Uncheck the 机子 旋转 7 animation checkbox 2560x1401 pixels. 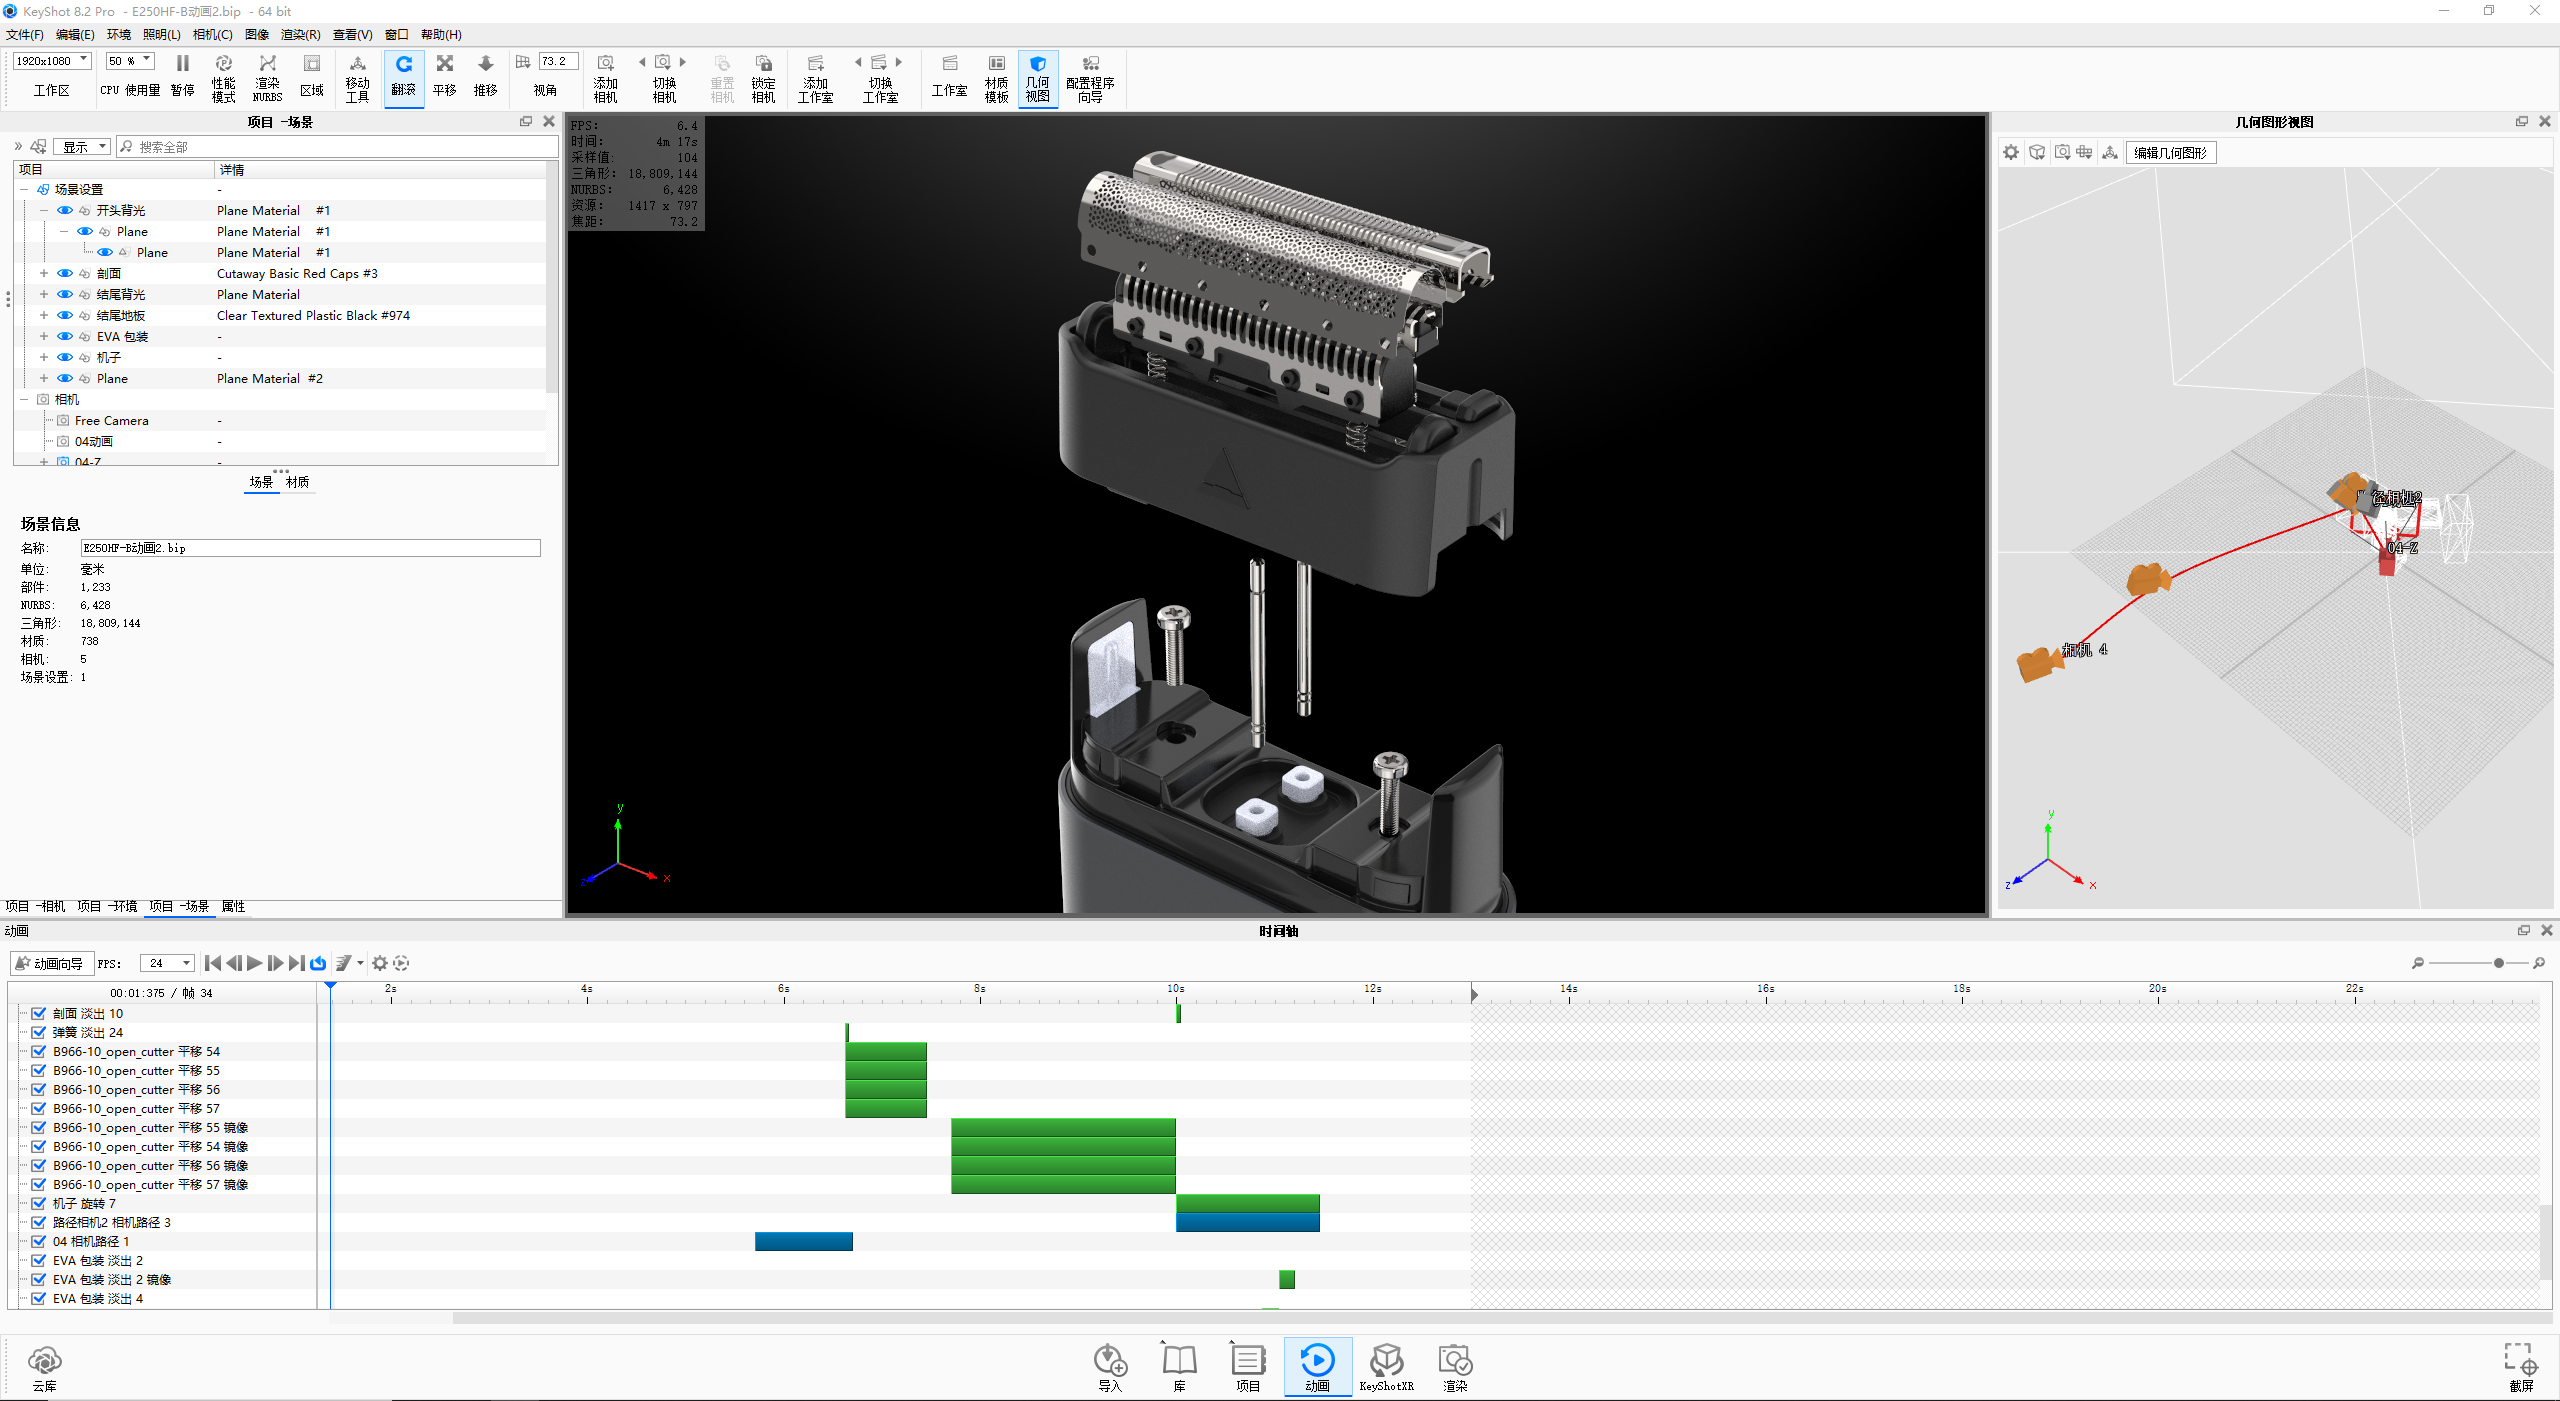tap(38, 1203)
